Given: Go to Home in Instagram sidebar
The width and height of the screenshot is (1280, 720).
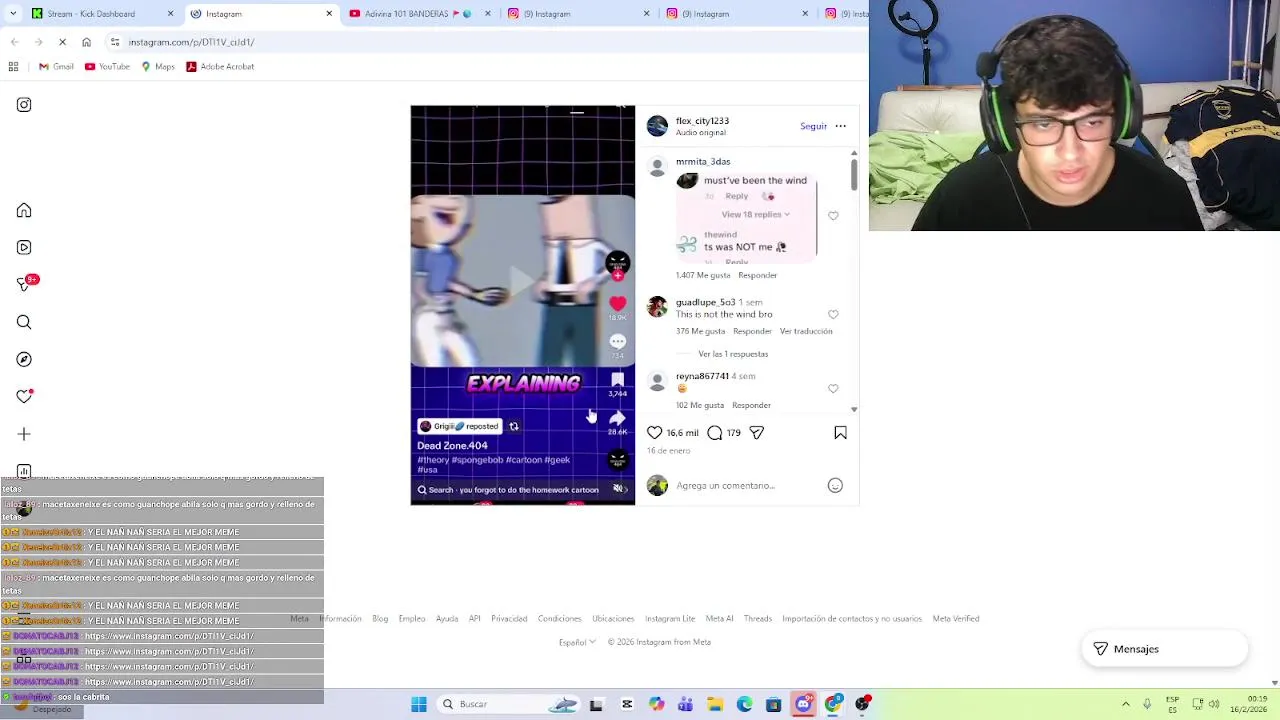Looking at the screenshot, I should pos(24,211).
